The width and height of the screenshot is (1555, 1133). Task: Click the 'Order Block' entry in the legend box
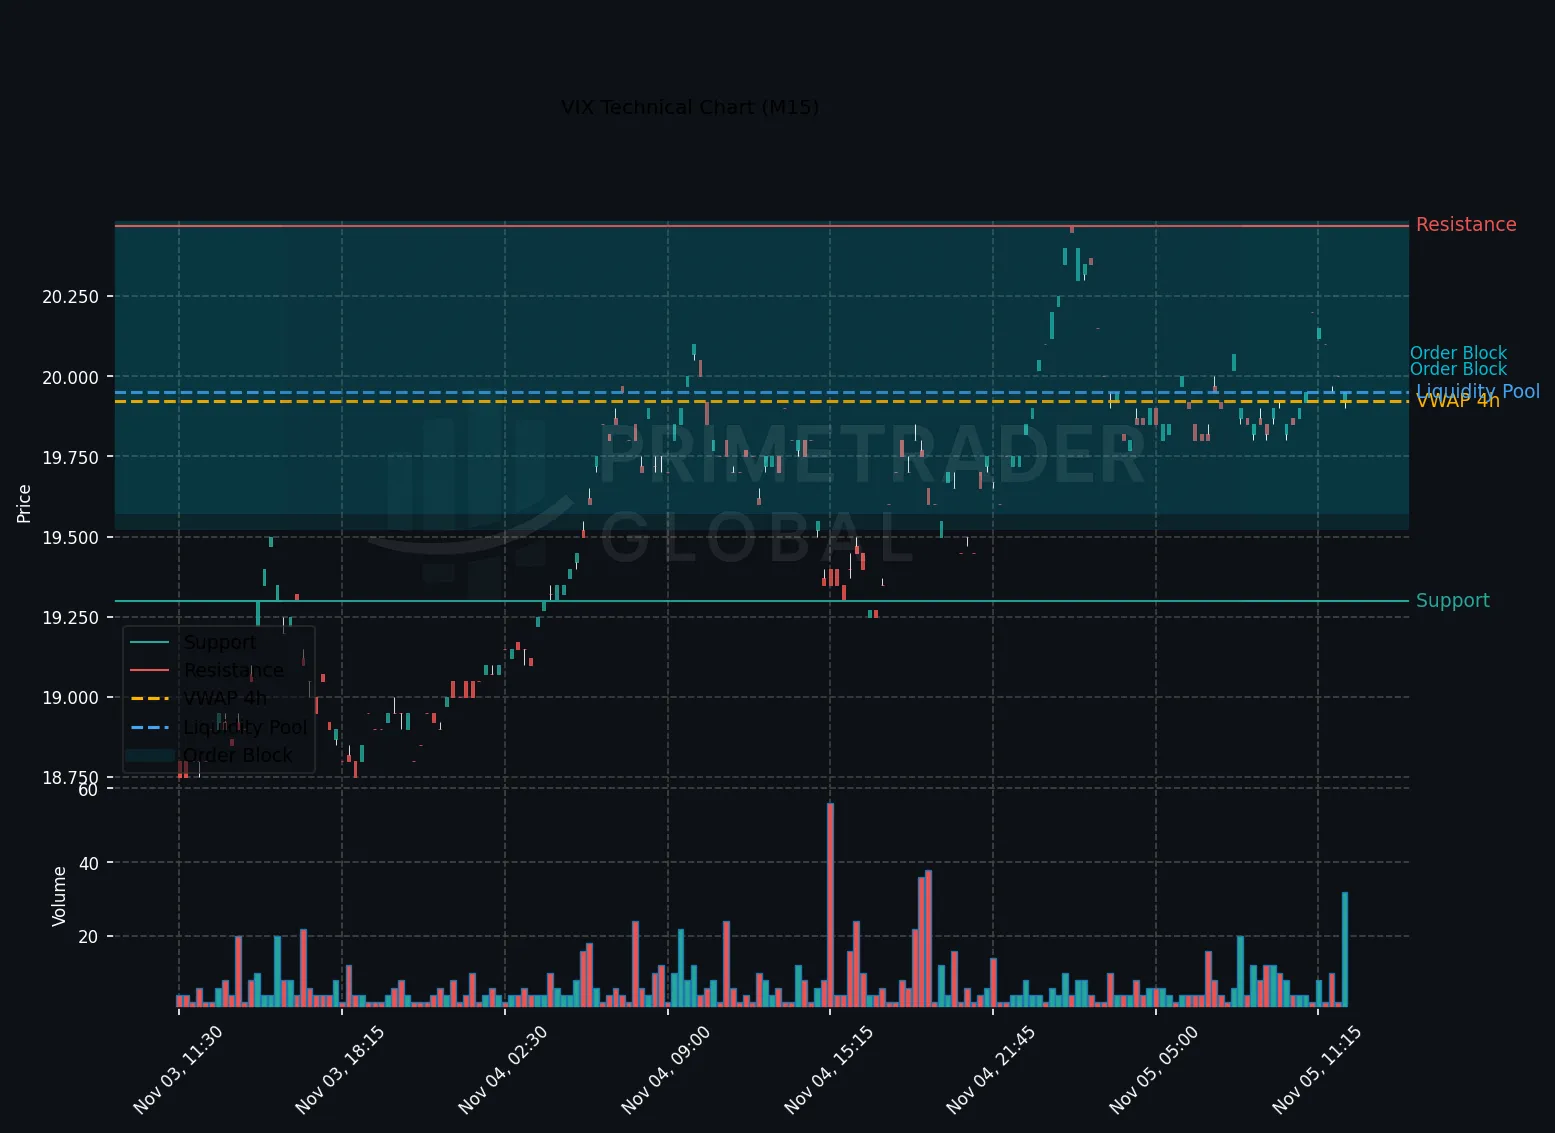point(238,755)
